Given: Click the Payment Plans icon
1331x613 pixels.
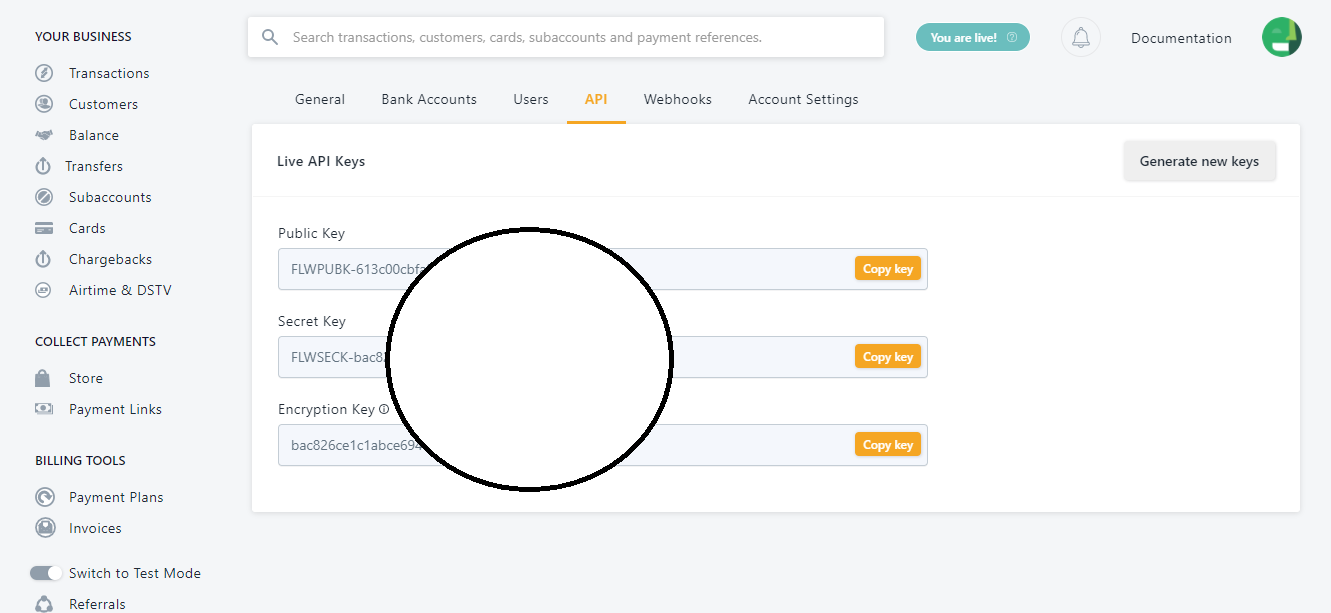Looking at the screenshot, I should [44, 497].
